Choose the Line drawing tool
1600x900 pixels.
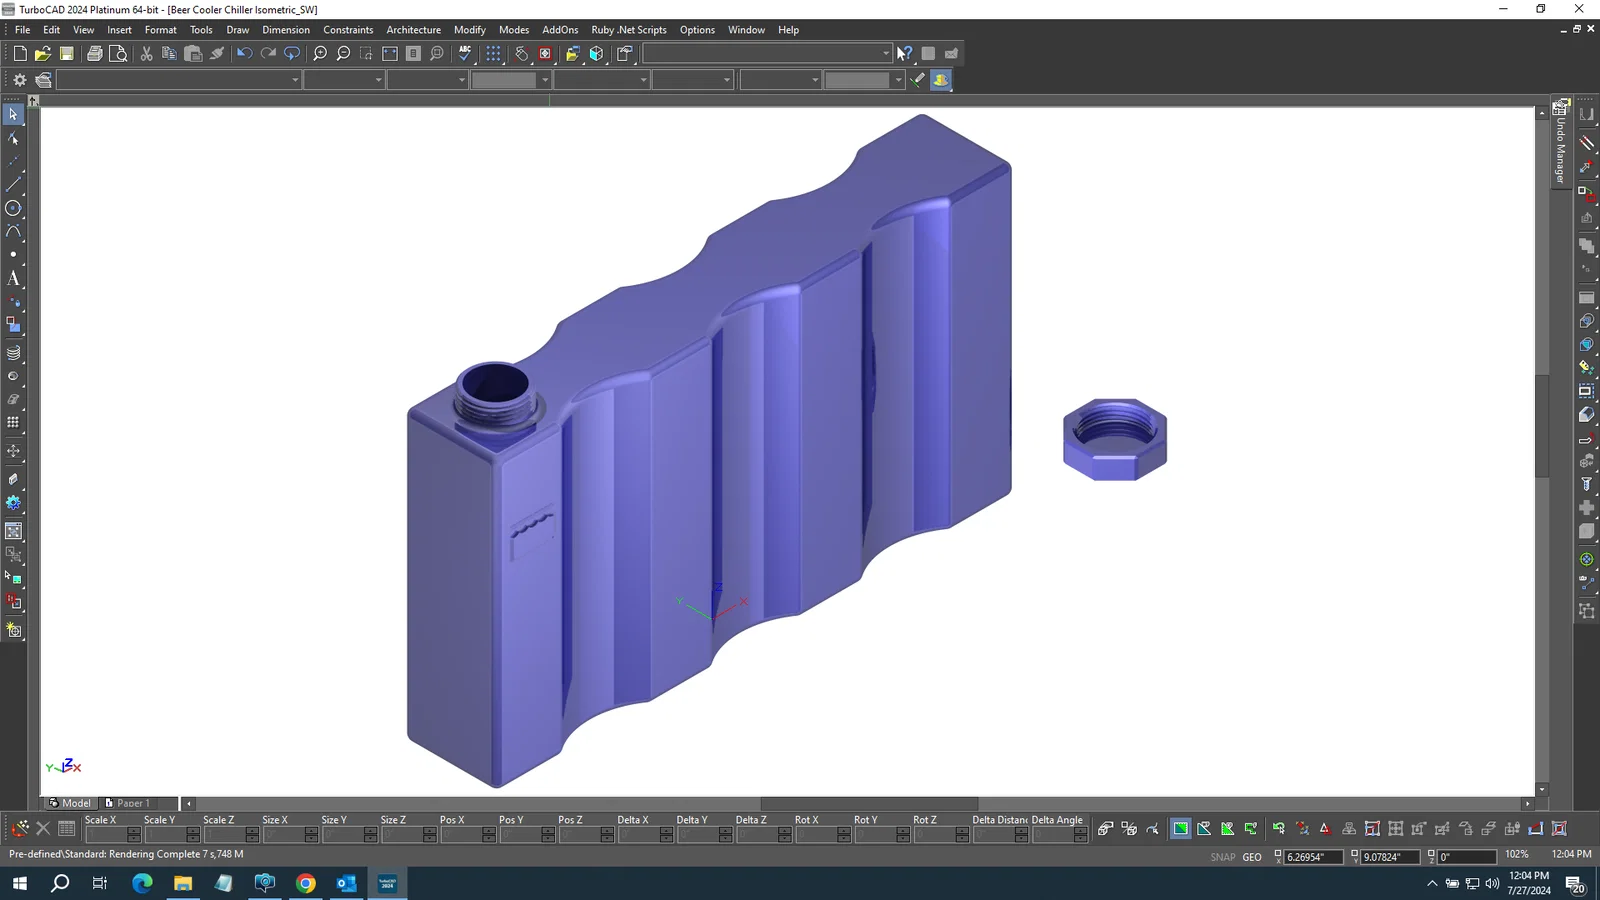tap(13, 185)
